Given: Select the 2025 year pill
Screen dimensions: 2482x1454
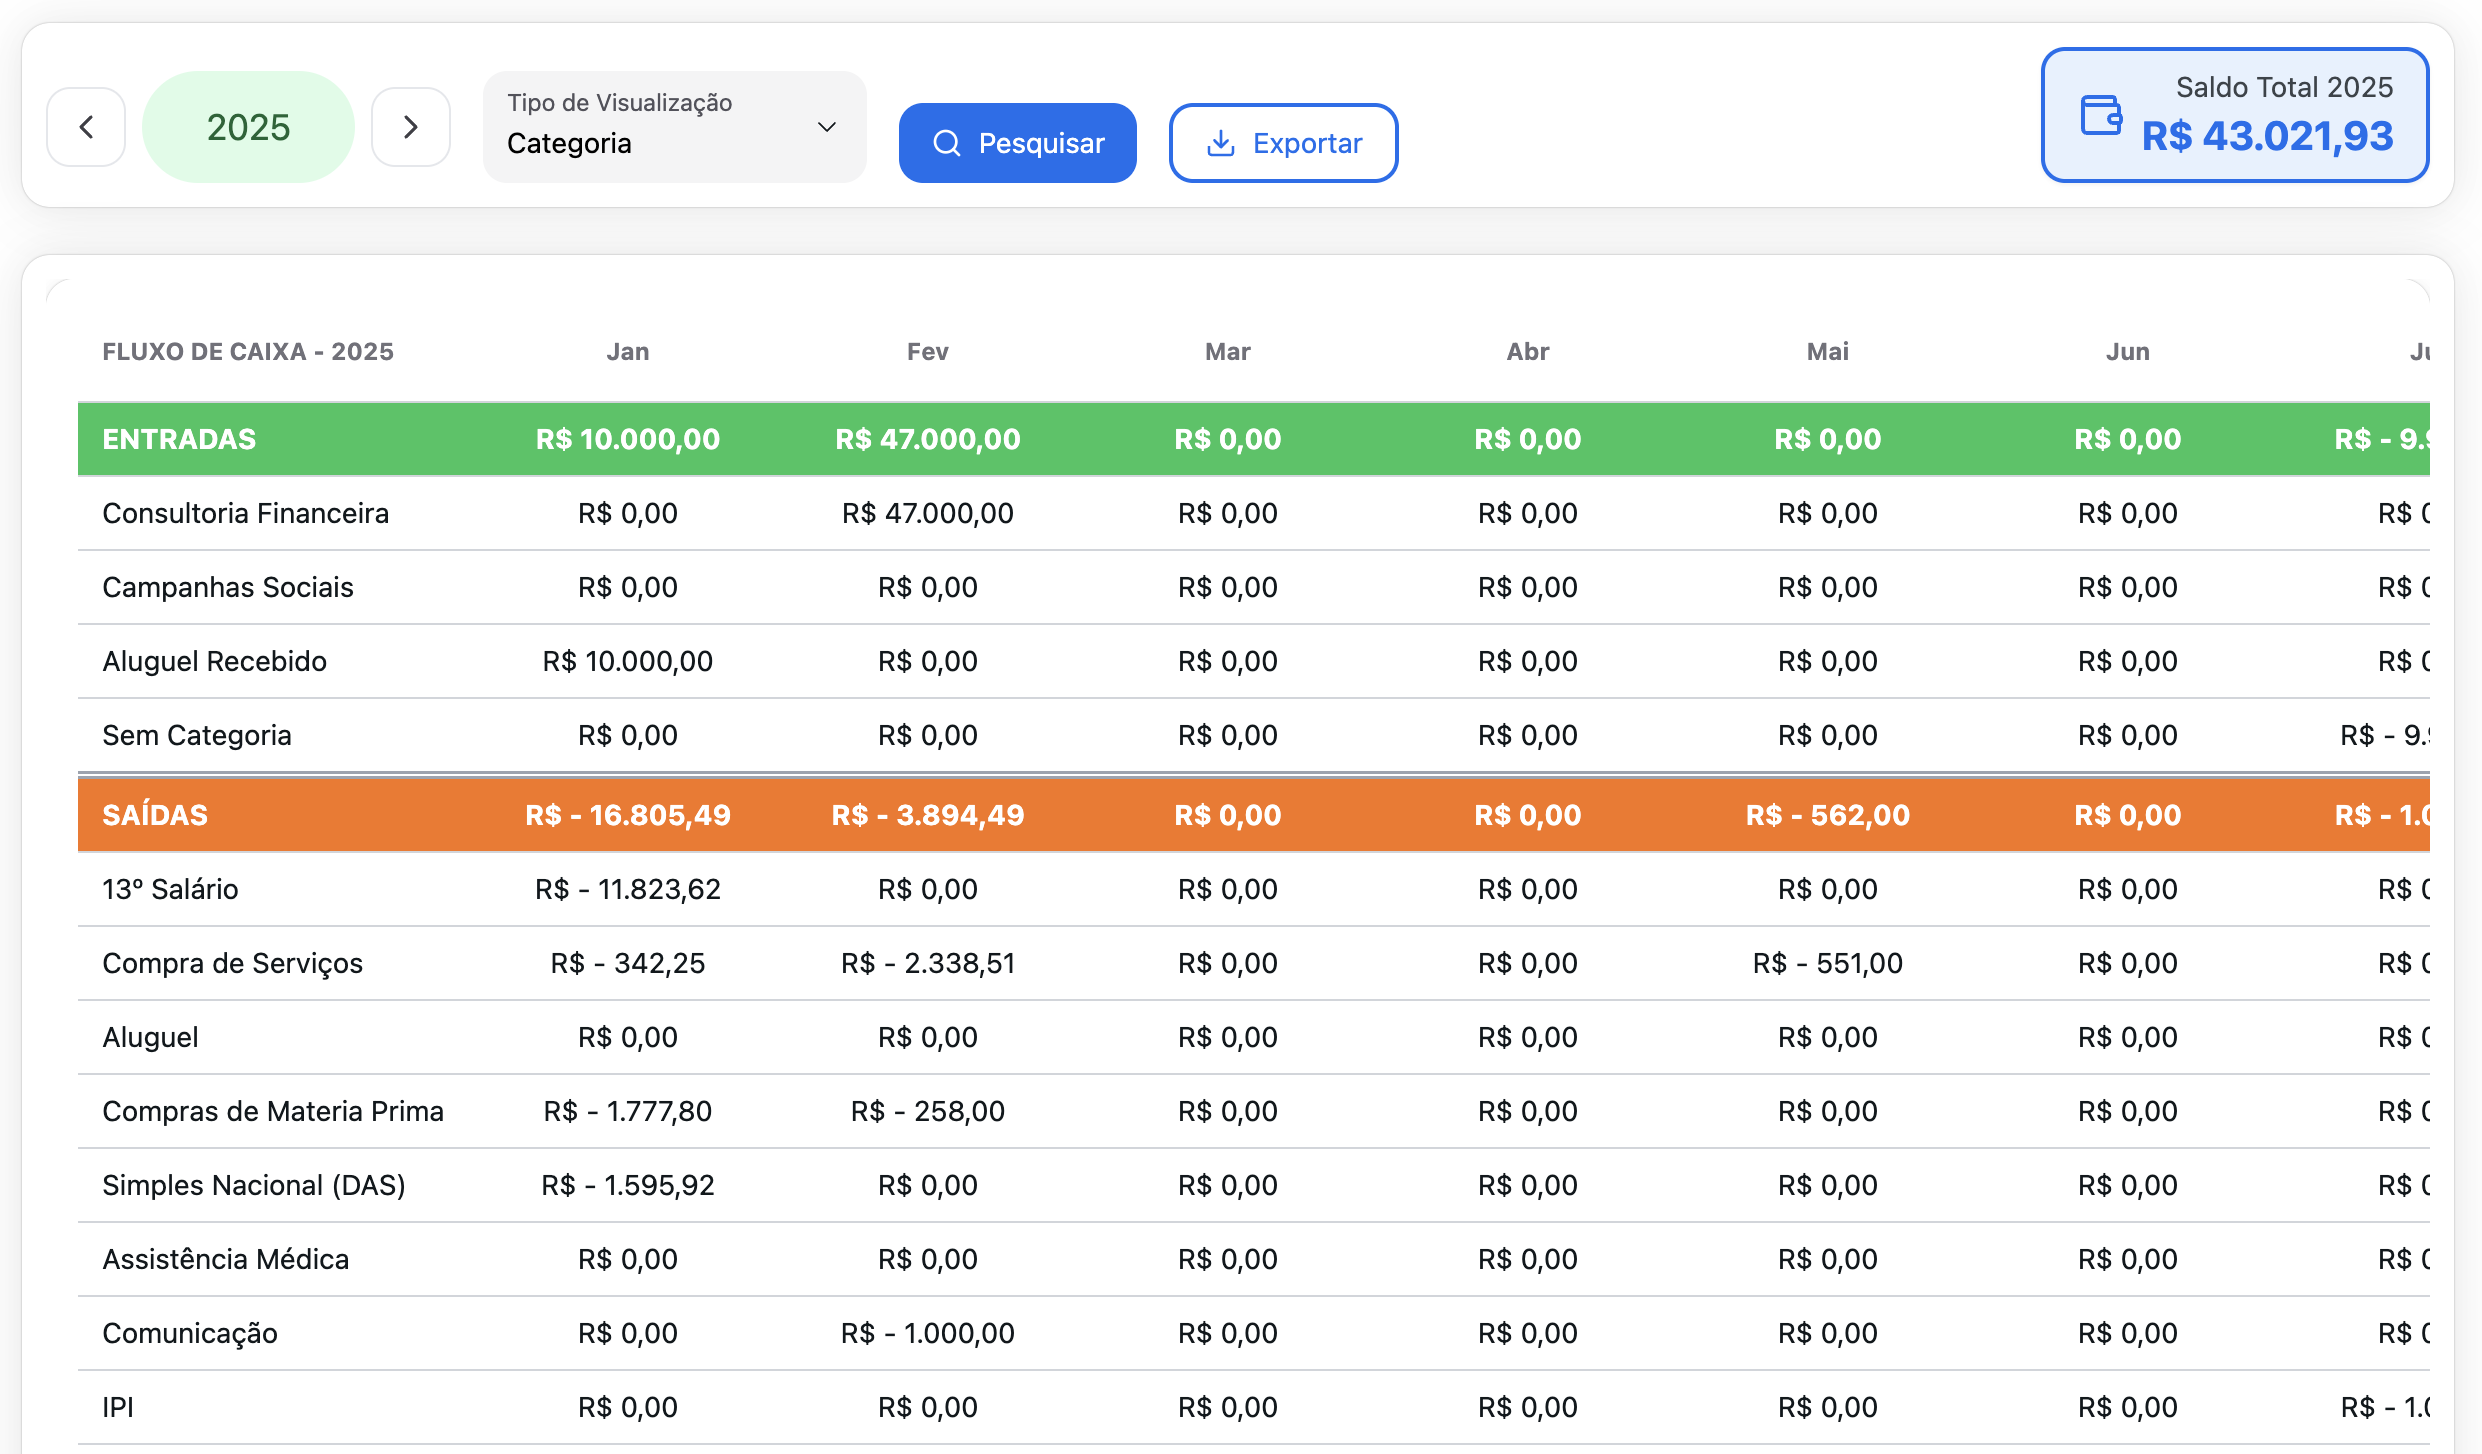Looking at the screenshot, I should click(x=248, y=127).
